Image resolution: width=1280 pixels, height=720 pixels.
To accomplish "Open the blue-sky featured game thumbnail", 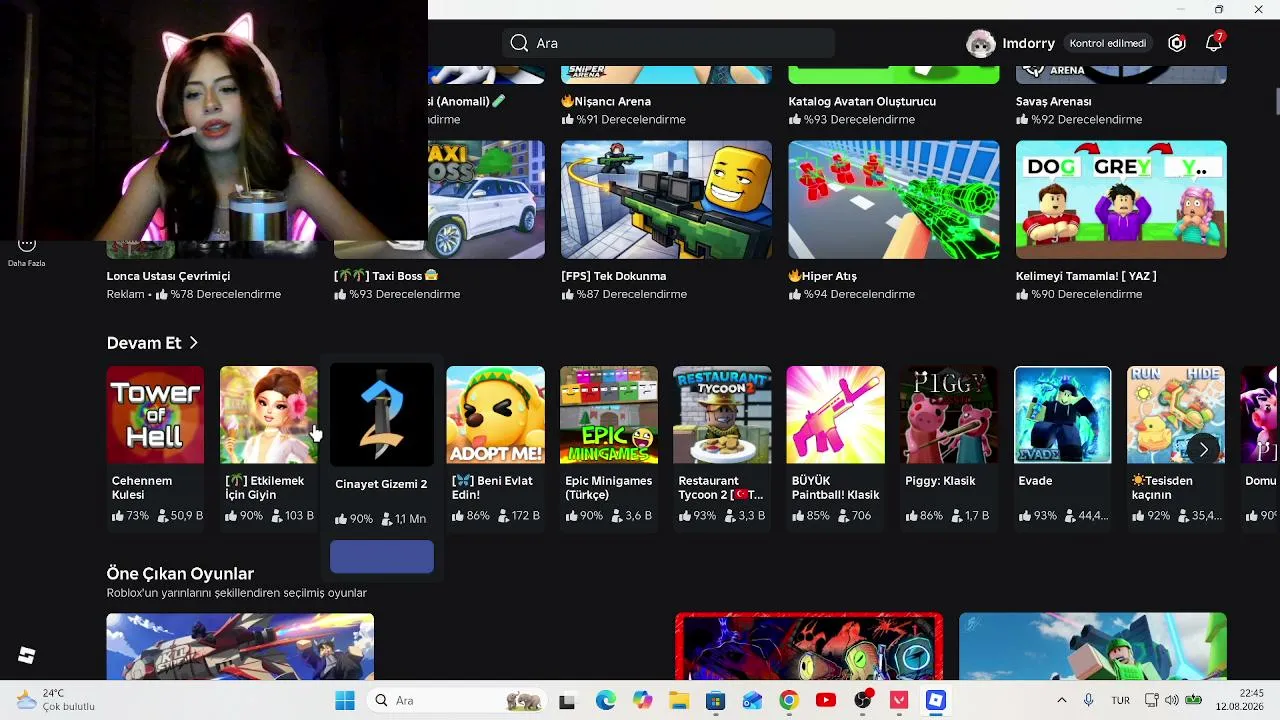I will tap(1093, 647).
